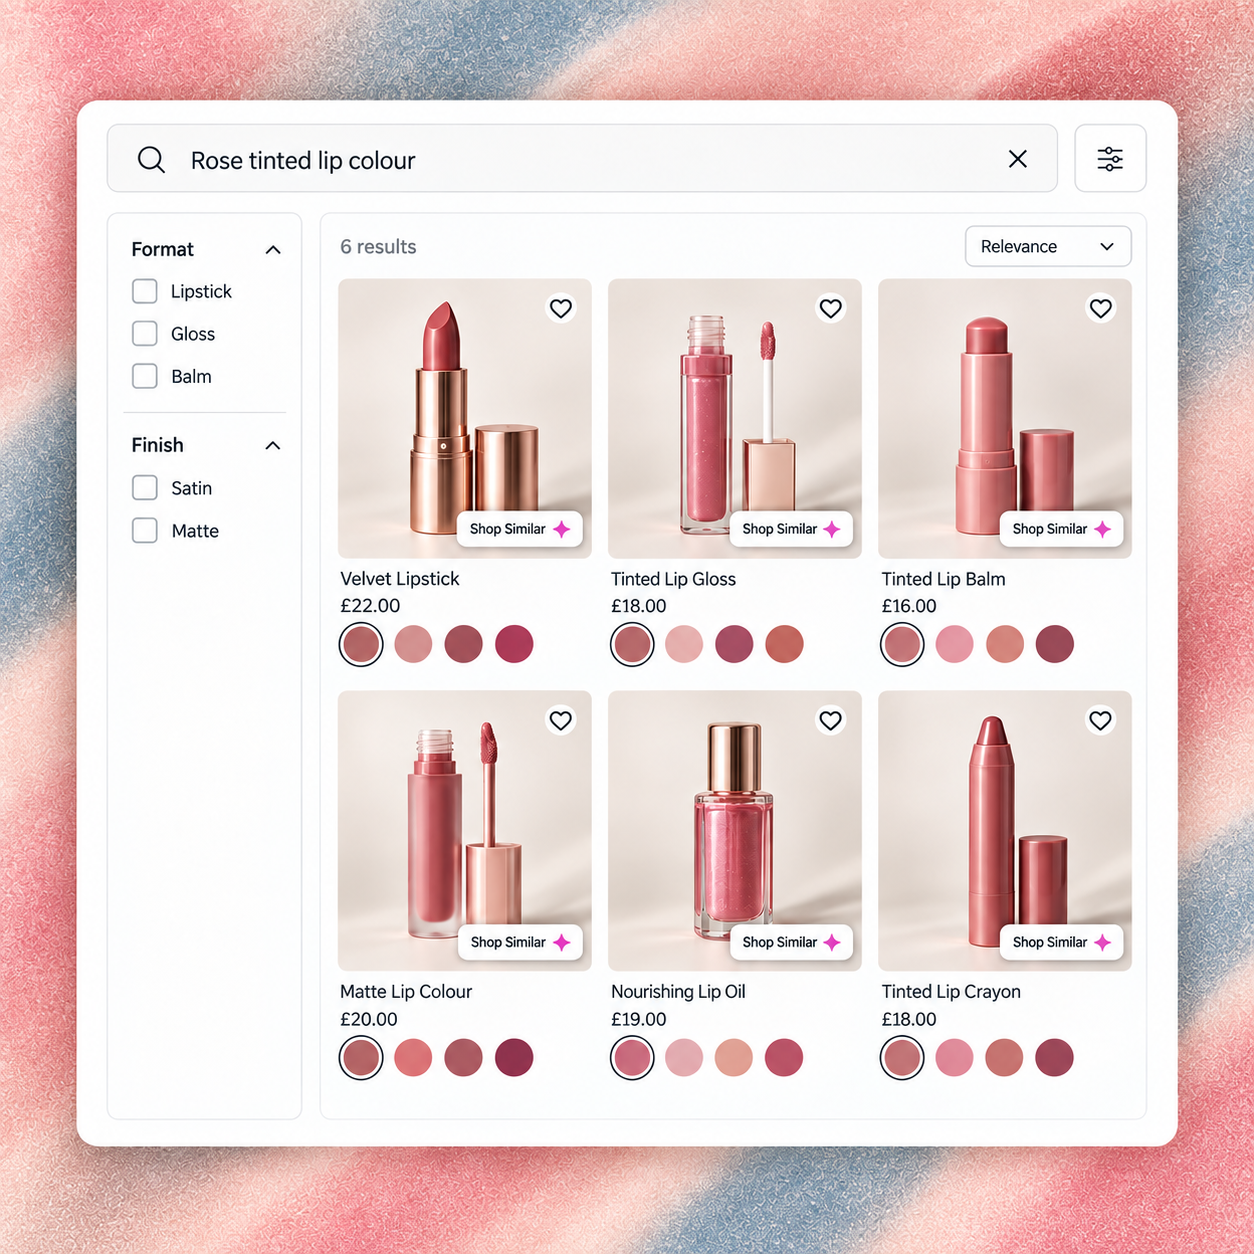Select fourth shade swatch of Velvet Lipstick
The image size is (1254, 1254).
pos(514,644)
